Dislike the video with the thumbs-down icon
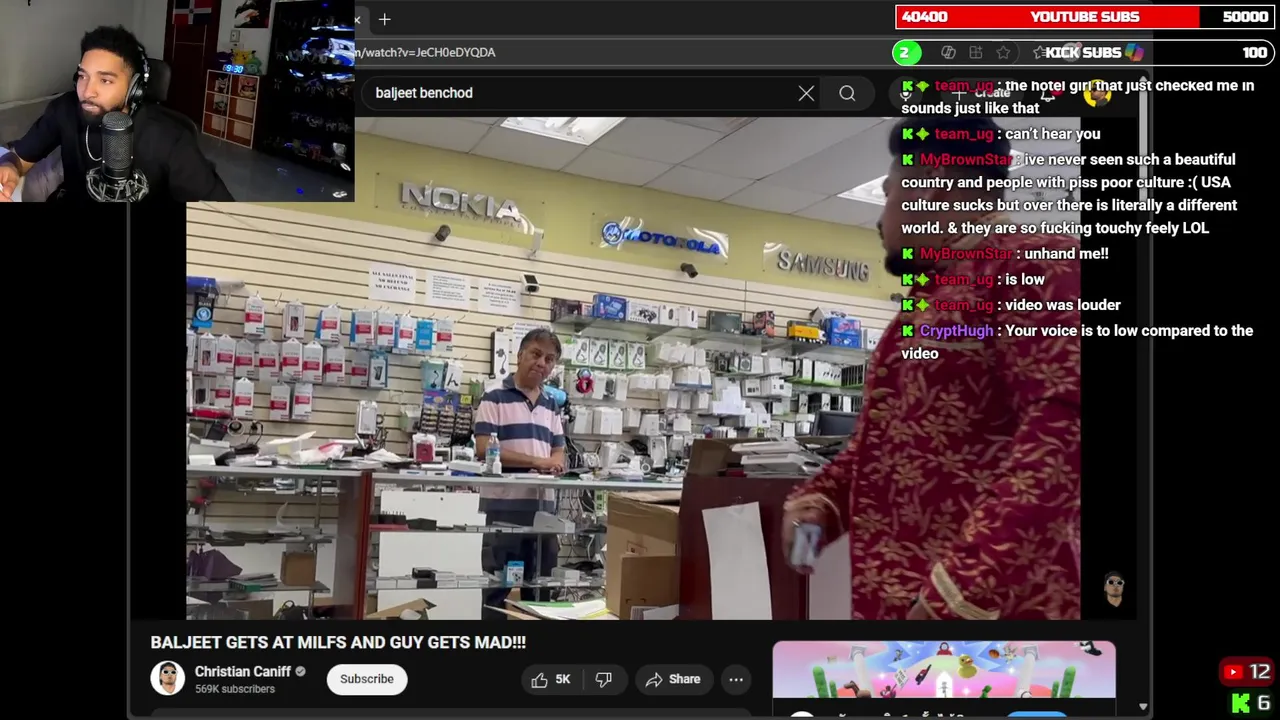This screenshot has width=1280, height=720. coord(603,679)
